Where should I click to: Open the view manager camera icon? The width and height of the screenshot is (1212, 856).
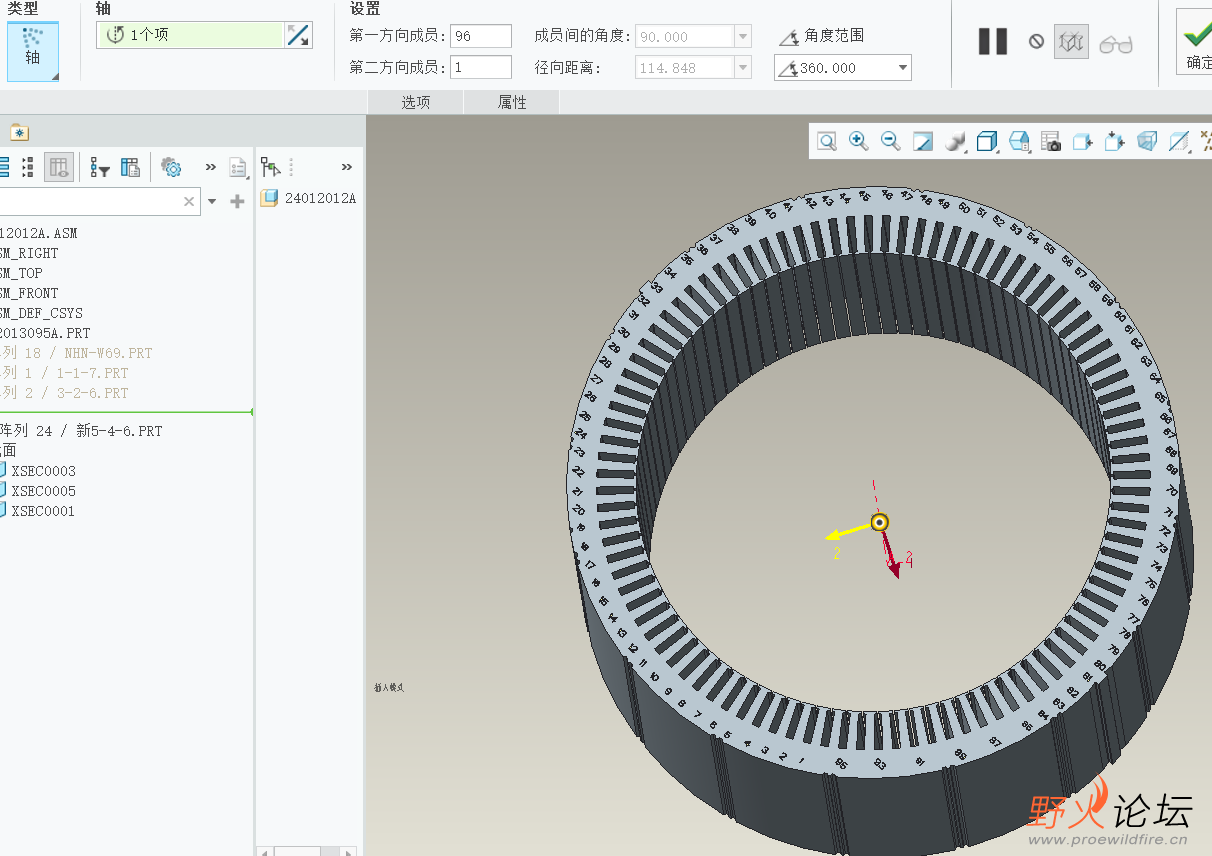(1051, 141)
